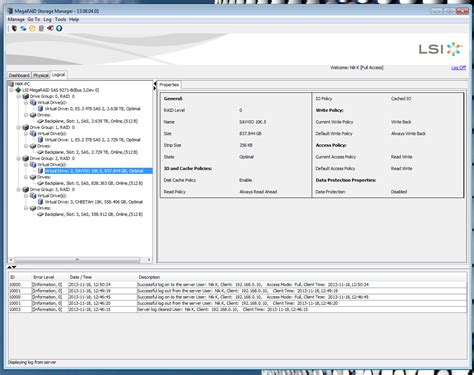Click the disk icon for Backplane Slot 1
Screen dimensions: 474x375
tap(40, 121)
